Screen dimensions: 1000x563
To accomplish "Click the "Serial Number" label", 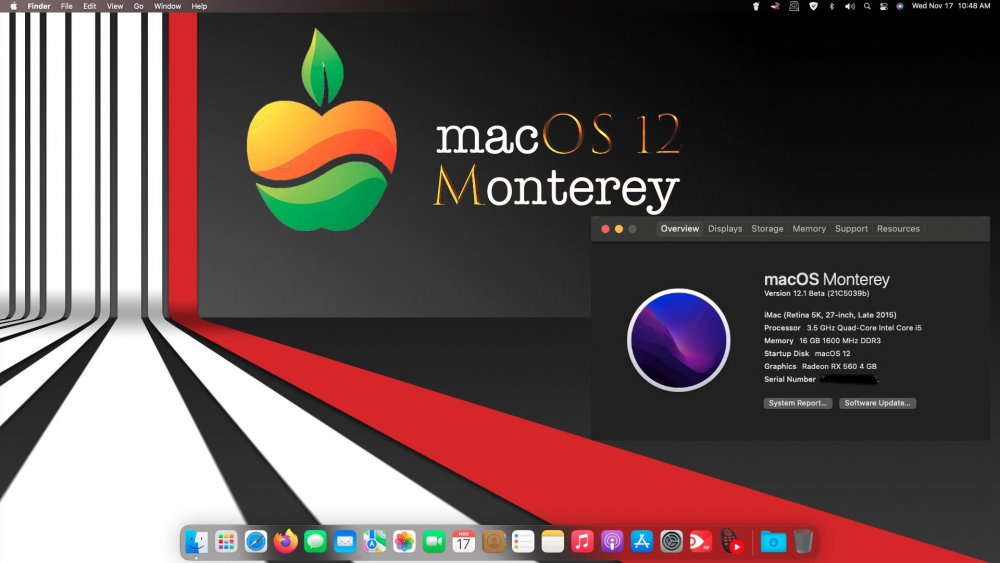I will (790, 379).
